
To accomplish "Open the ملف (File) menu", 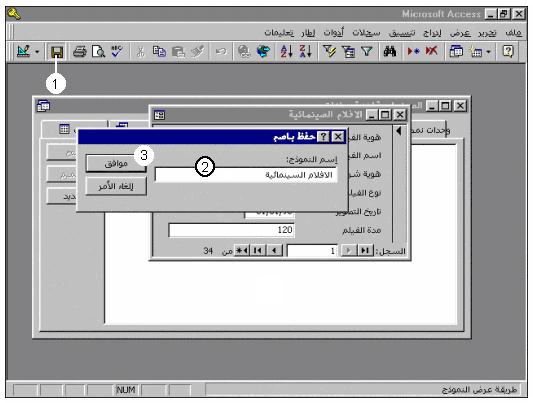I will (x=513, y=33).
